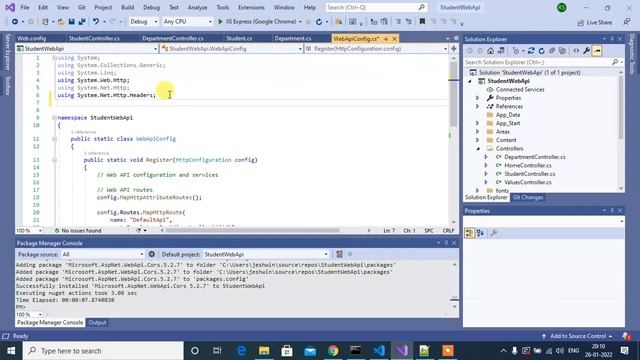The height and width of the screenshot is (360, 640).
Task: Expand the Properties node in Solution Explorer
Action: tap(477, 98)
